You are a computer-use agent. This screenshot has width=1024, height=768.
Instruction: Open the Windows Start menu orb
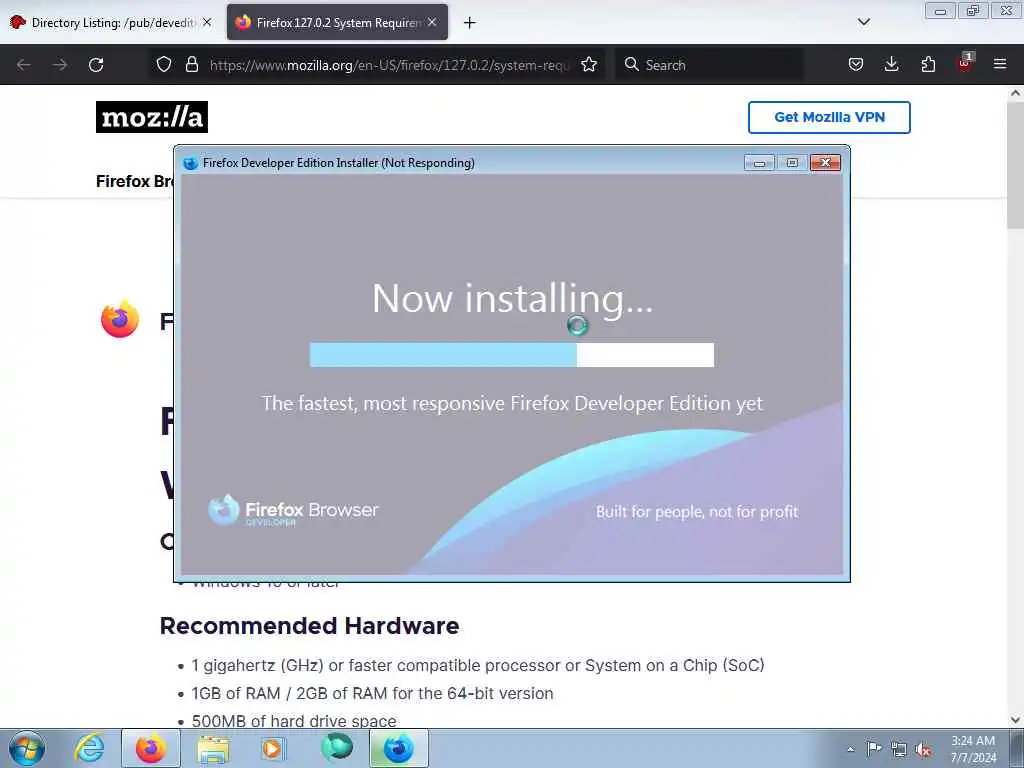point(27,748)
